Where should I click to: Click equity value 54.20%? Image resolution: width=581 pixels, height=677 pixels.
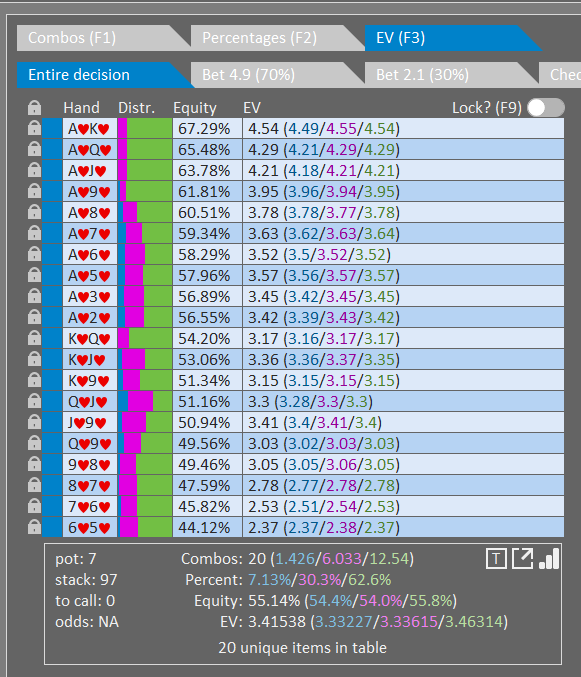point(204,338)
